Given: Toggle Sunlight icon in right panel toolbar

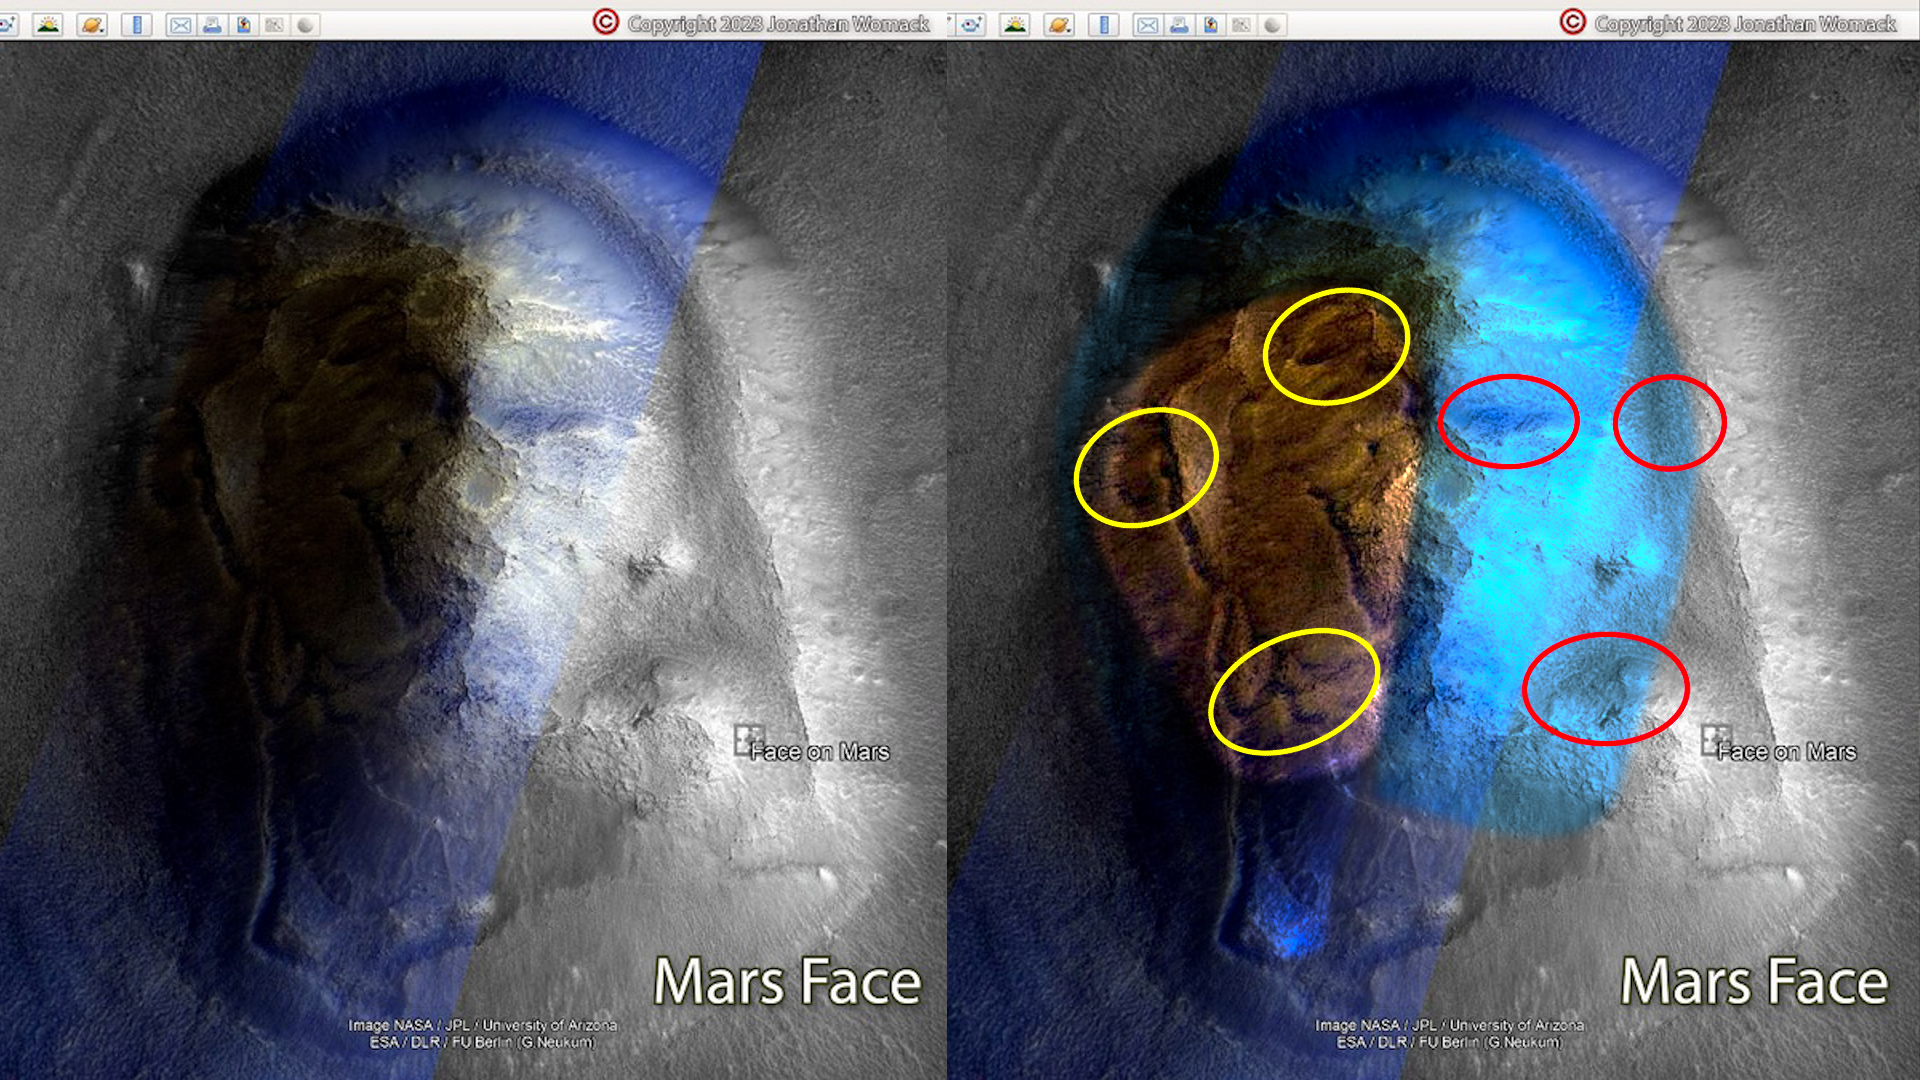Looking at the screenshot, I should (x=1015, y=25).
